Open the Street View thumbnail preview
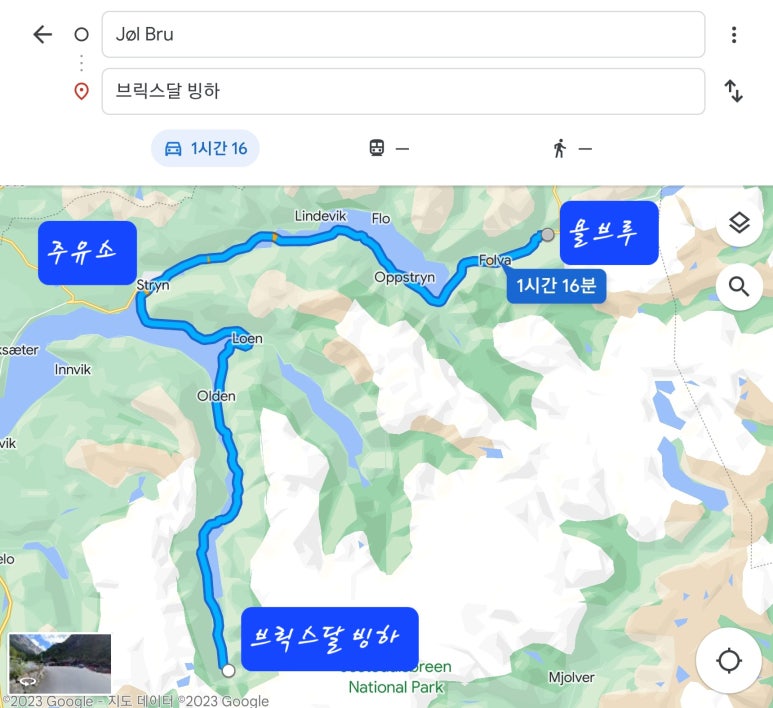This screenshot has height=708, width=773. pyautogui.click(x=60, y=664)
